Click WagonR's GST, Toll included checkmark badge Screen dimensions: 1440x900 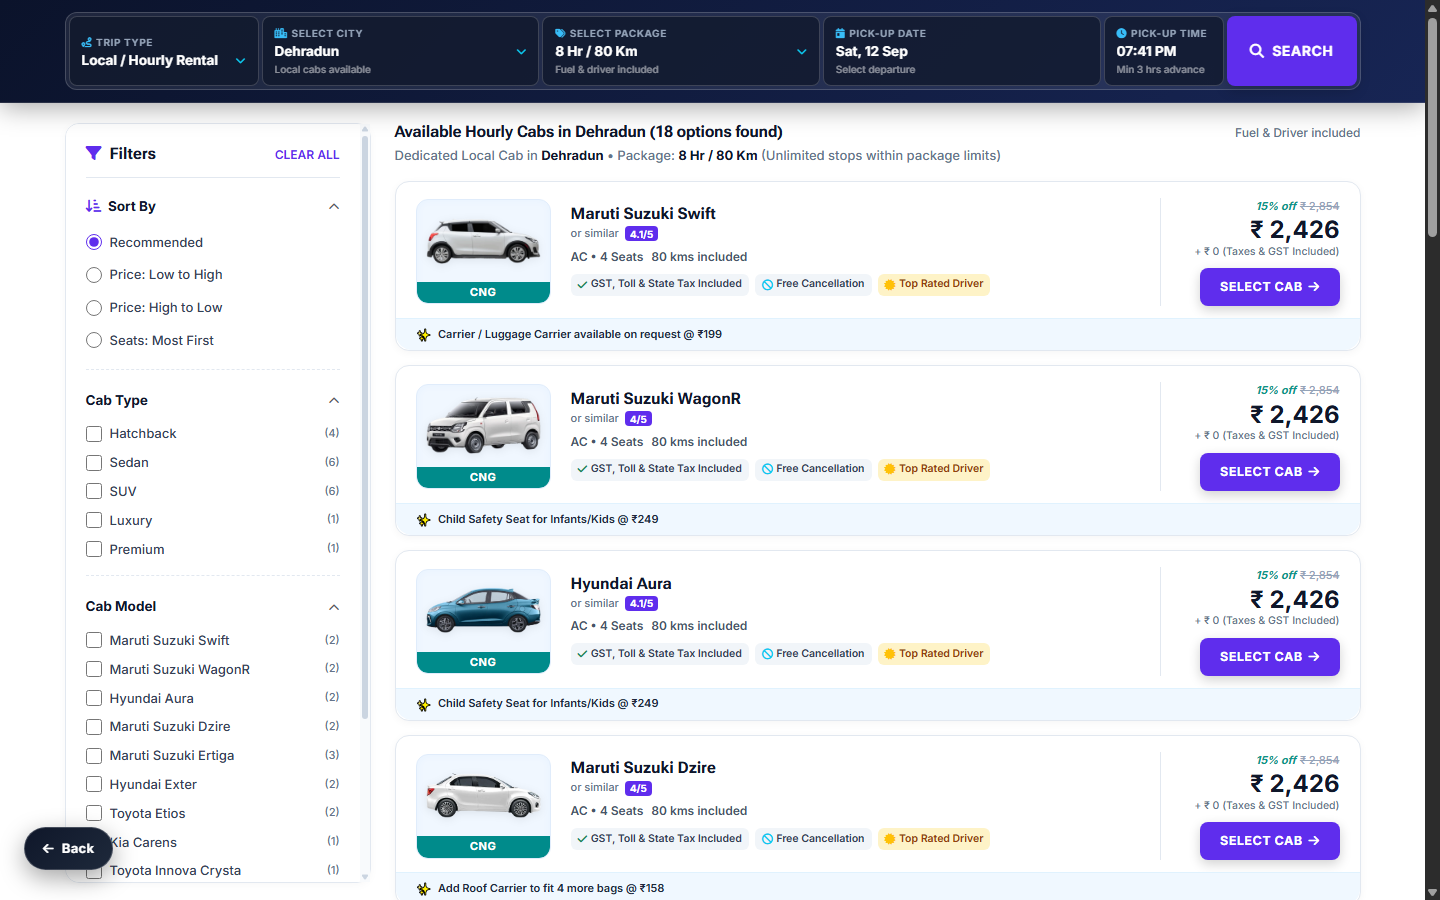(659, 469)
